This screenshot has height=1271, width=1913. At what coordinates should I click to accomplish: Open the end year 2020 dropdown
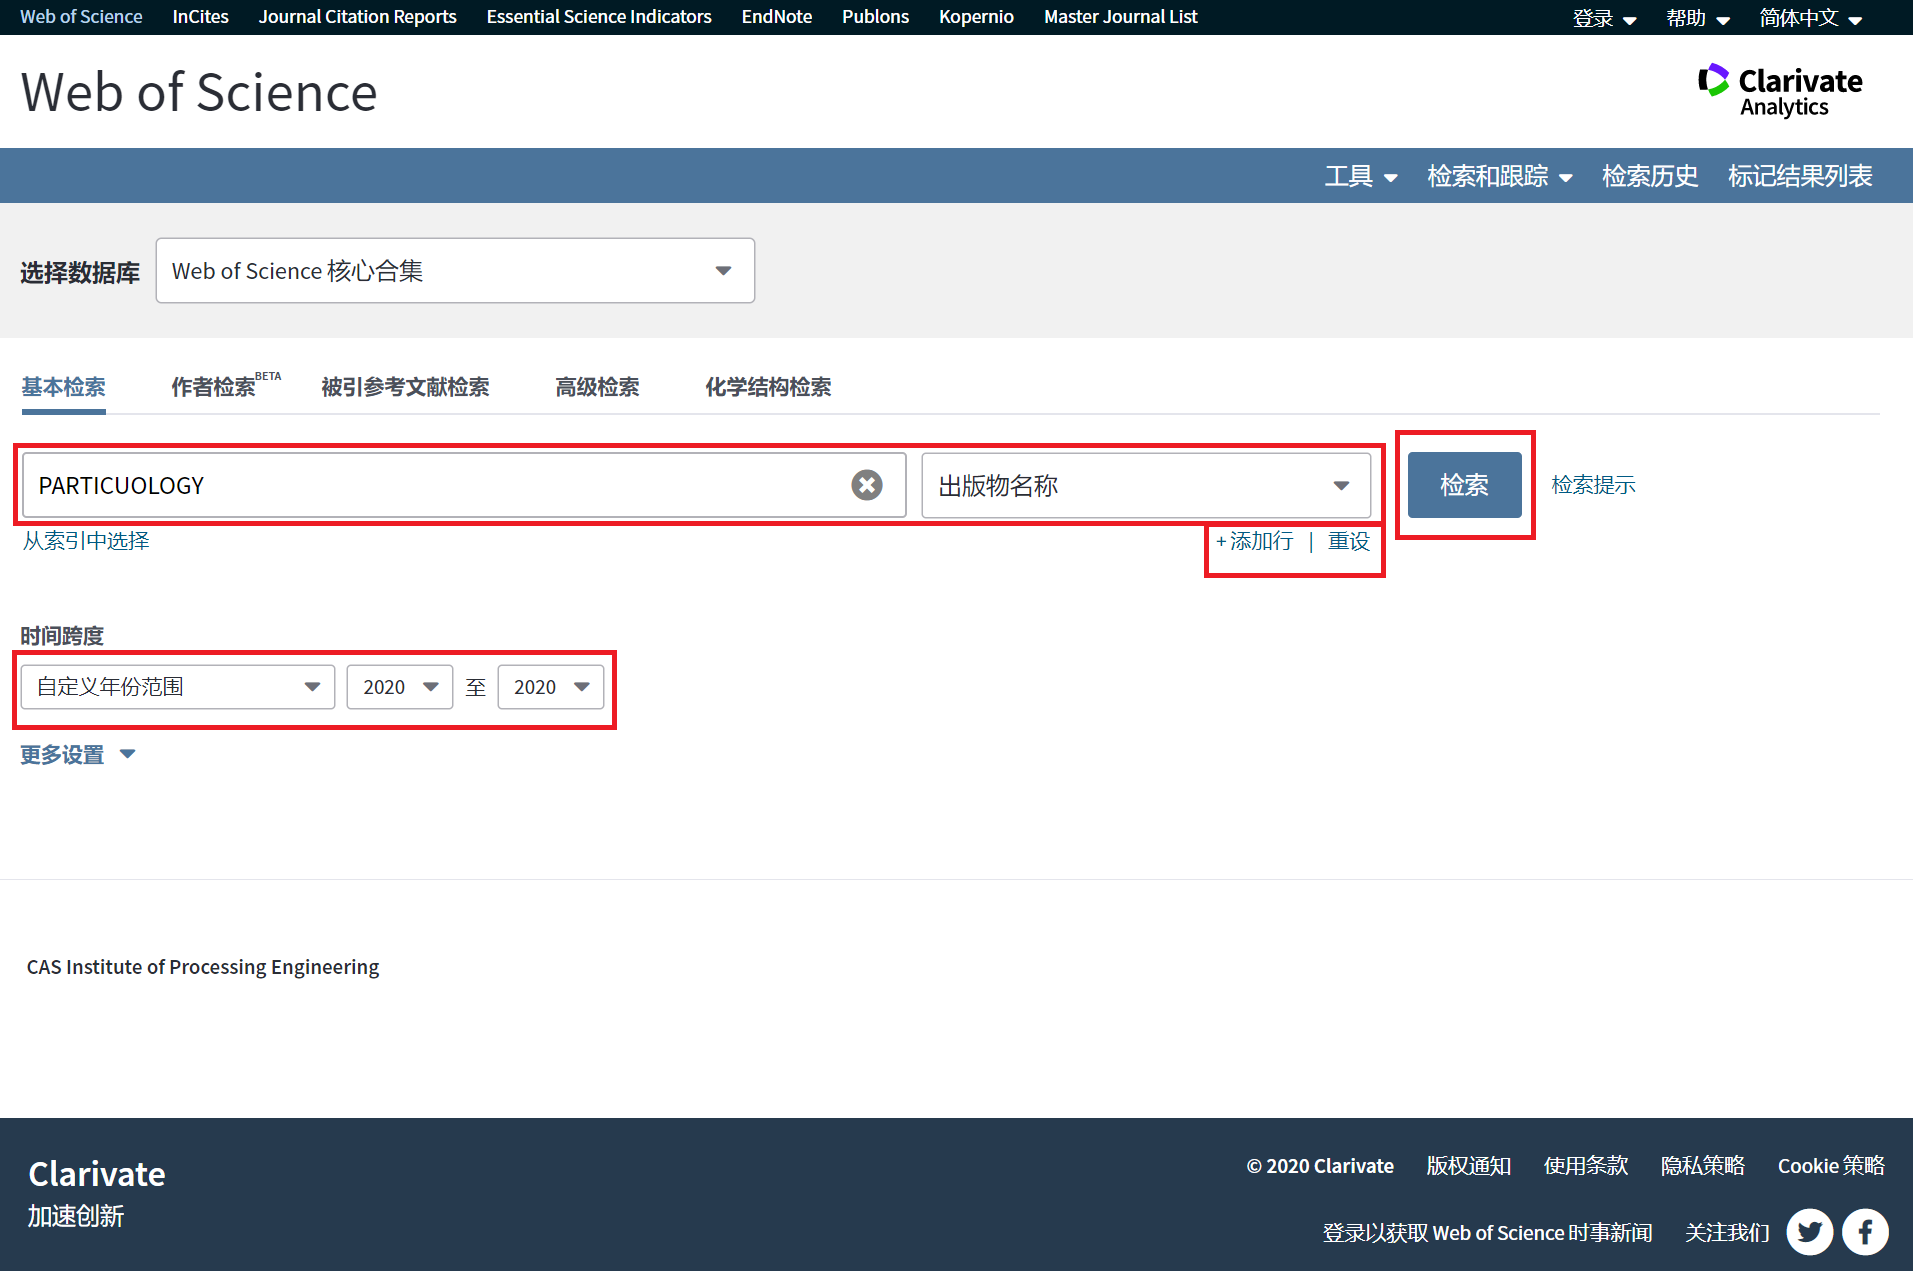click(551, 687)
